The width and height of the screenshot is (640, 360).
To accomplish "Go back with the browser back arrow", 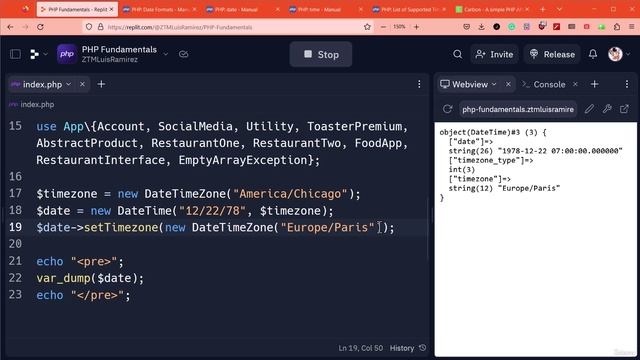I will point(10,27).
